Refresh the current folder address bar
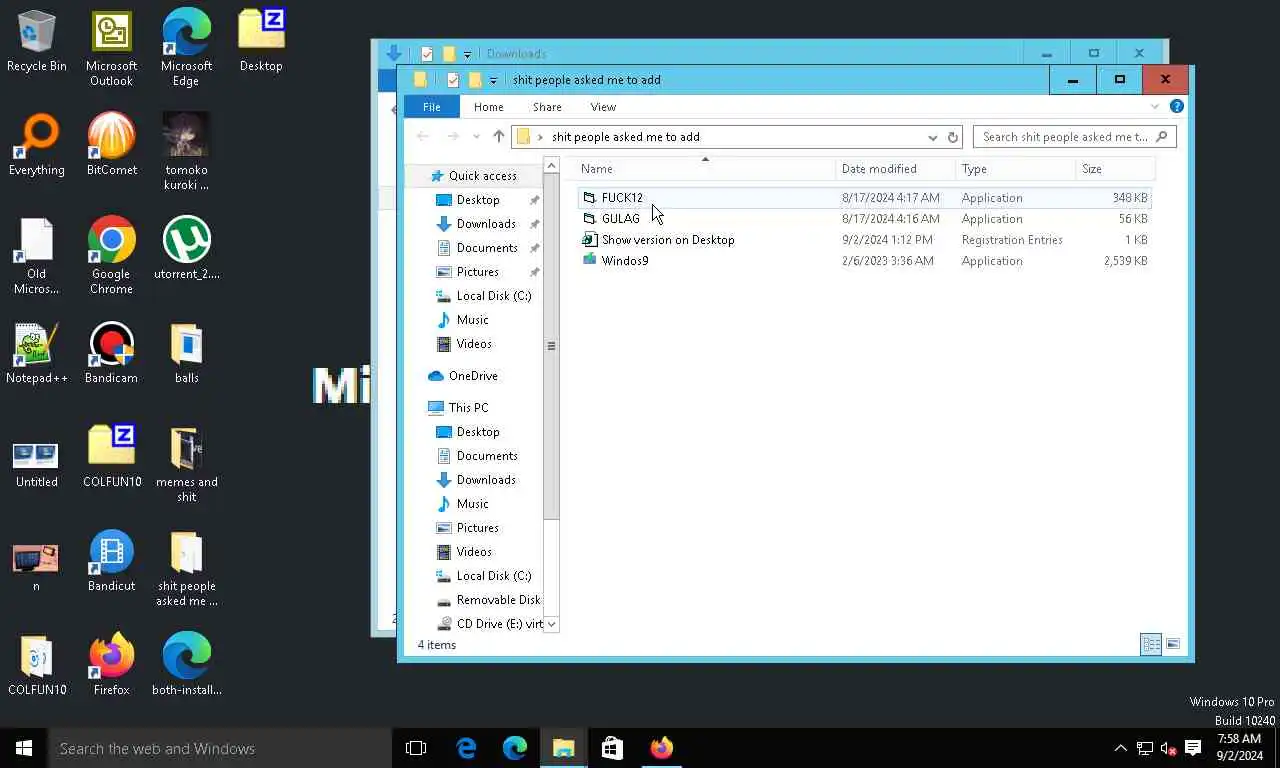 pyautogui.click(x=953, y=137)
